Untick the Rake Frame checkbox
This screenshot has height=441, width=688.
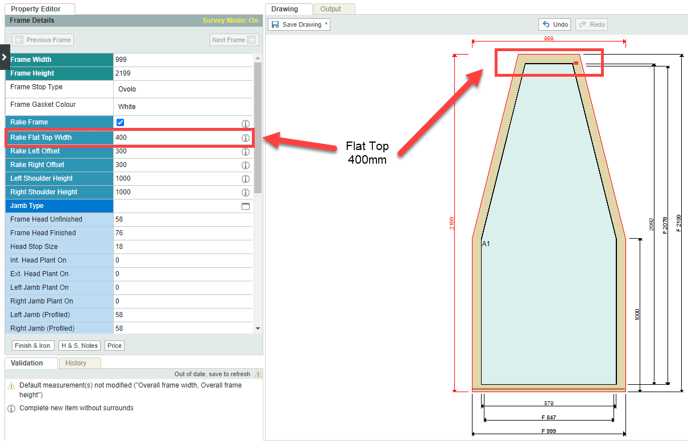click(120, 123)
